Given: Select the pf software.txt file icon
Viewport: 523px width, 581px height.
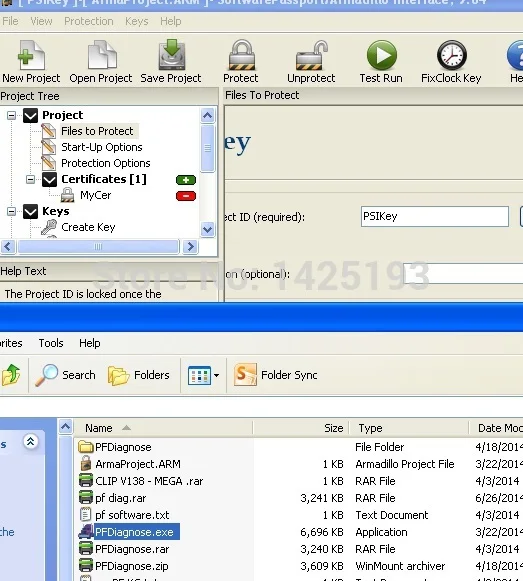Looking at the screenshot, I should point(86,515).
